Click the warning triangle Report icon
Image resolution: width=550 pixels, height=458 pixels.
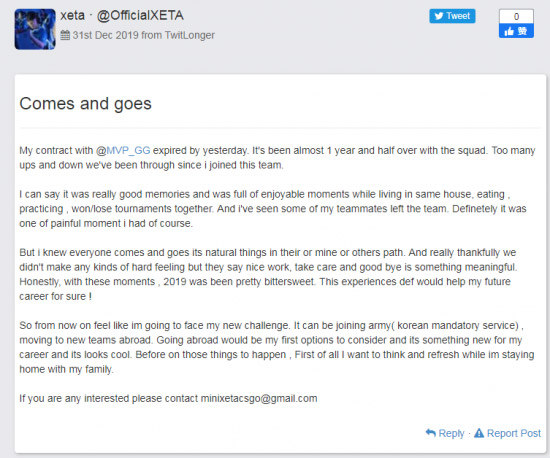pyautogui.click(x=479, y=433)
